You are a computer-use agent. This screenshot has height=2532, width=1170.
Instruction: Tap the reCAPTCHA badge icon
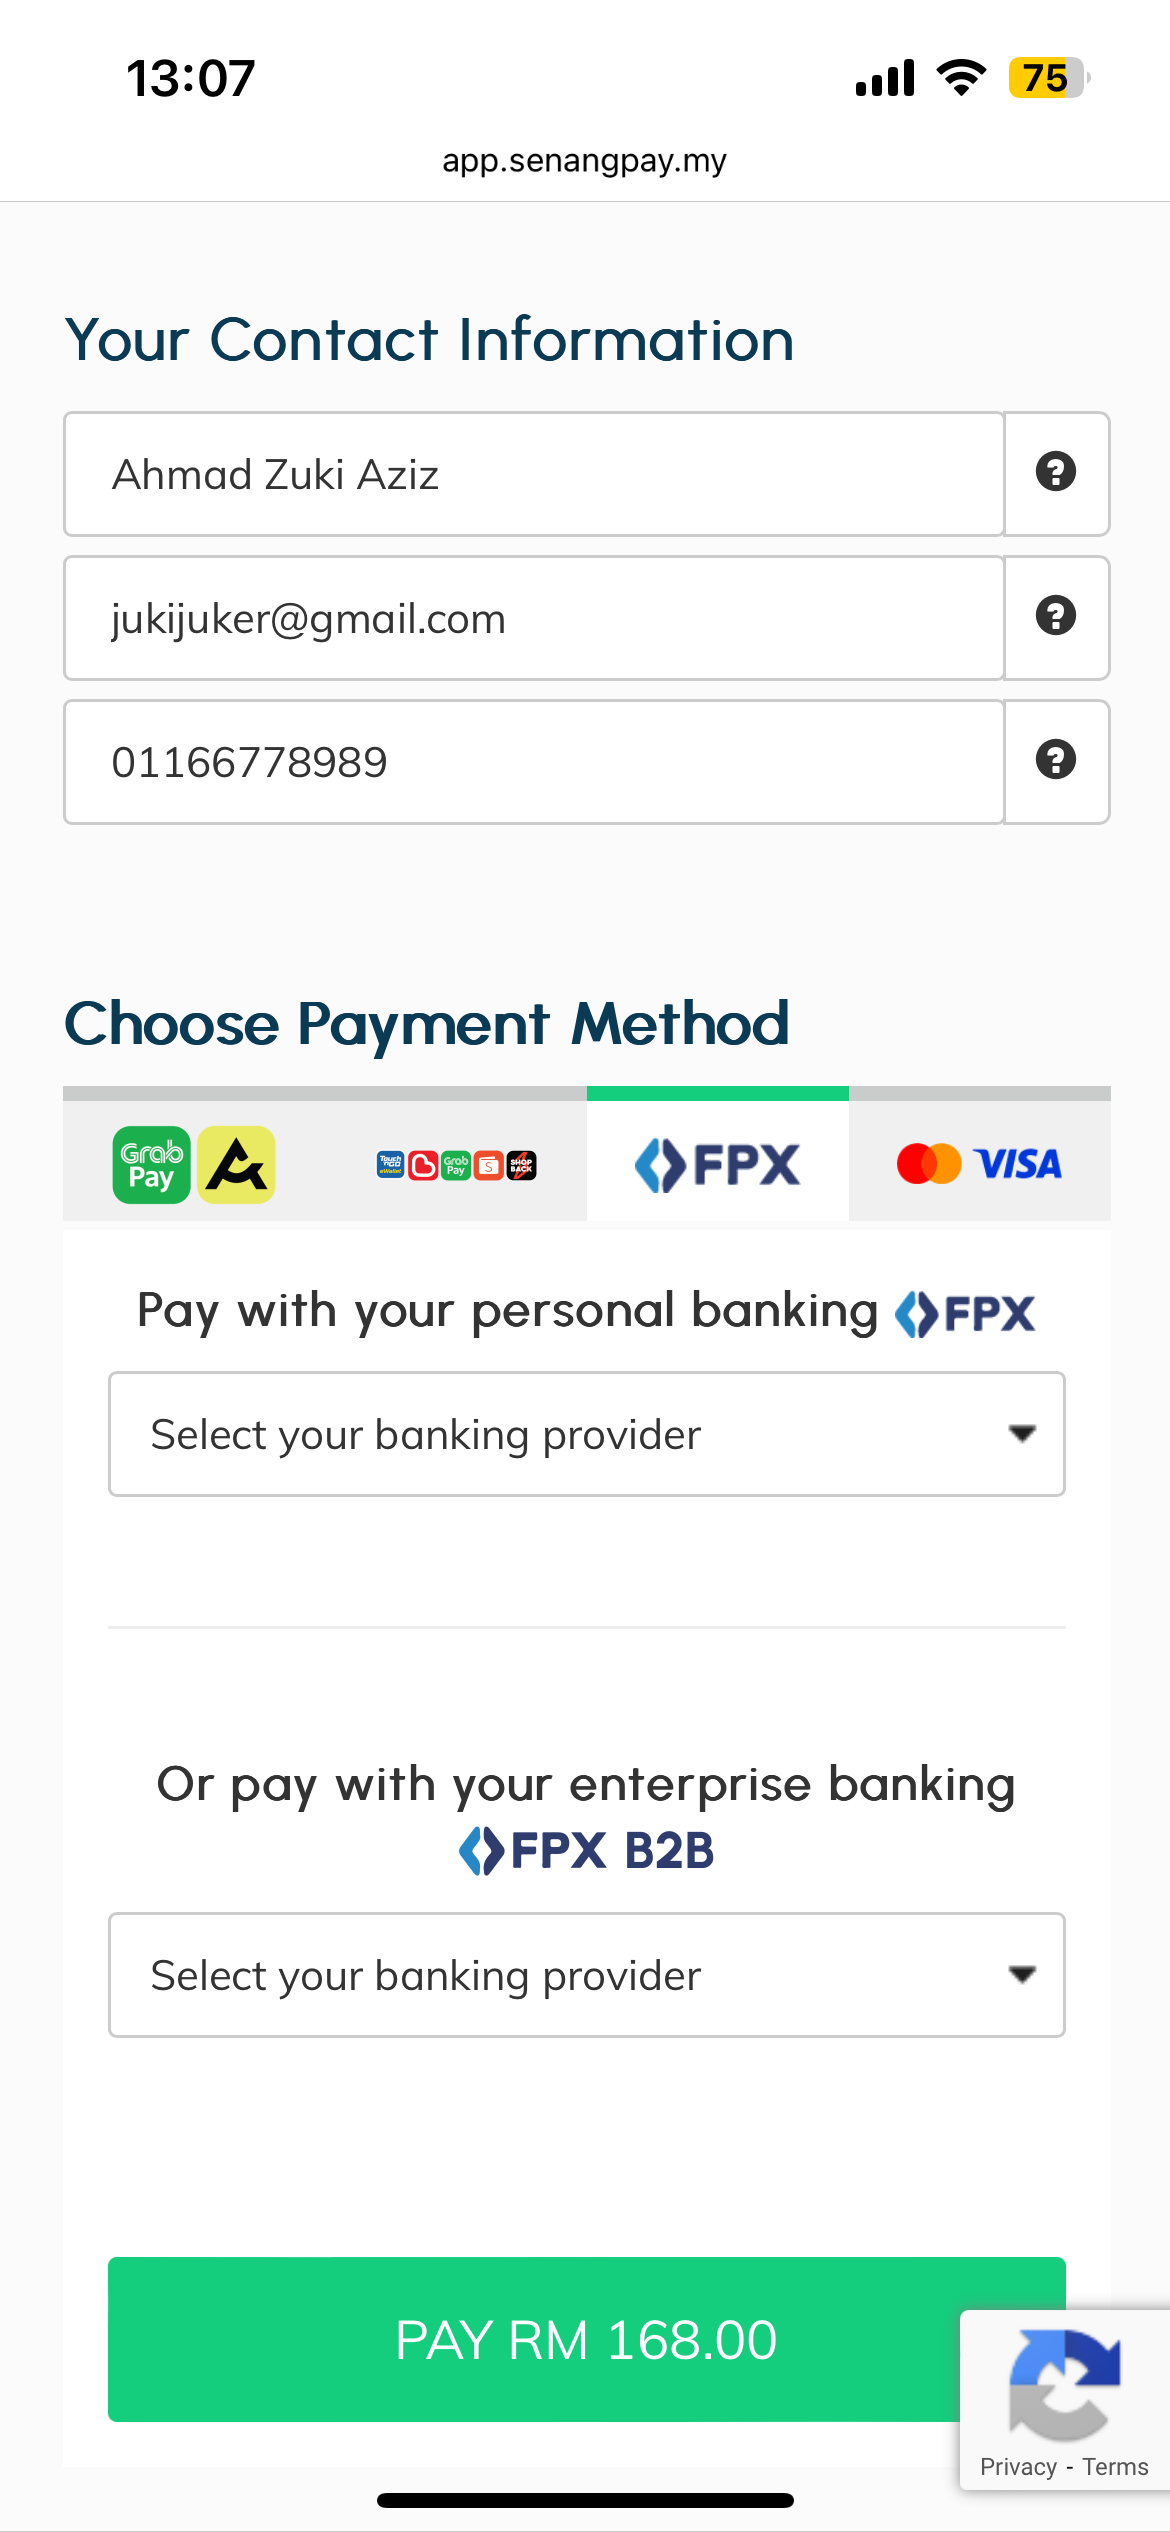pos(1064,2384)
